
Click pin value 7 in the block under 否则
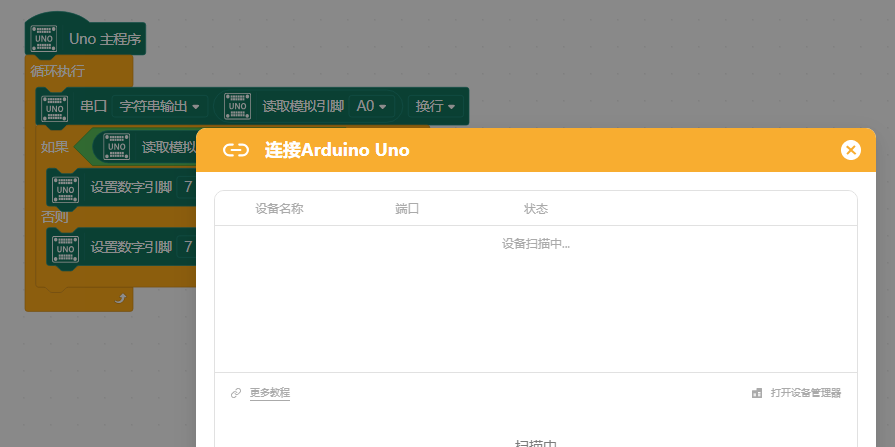click(x=188, y=247)
